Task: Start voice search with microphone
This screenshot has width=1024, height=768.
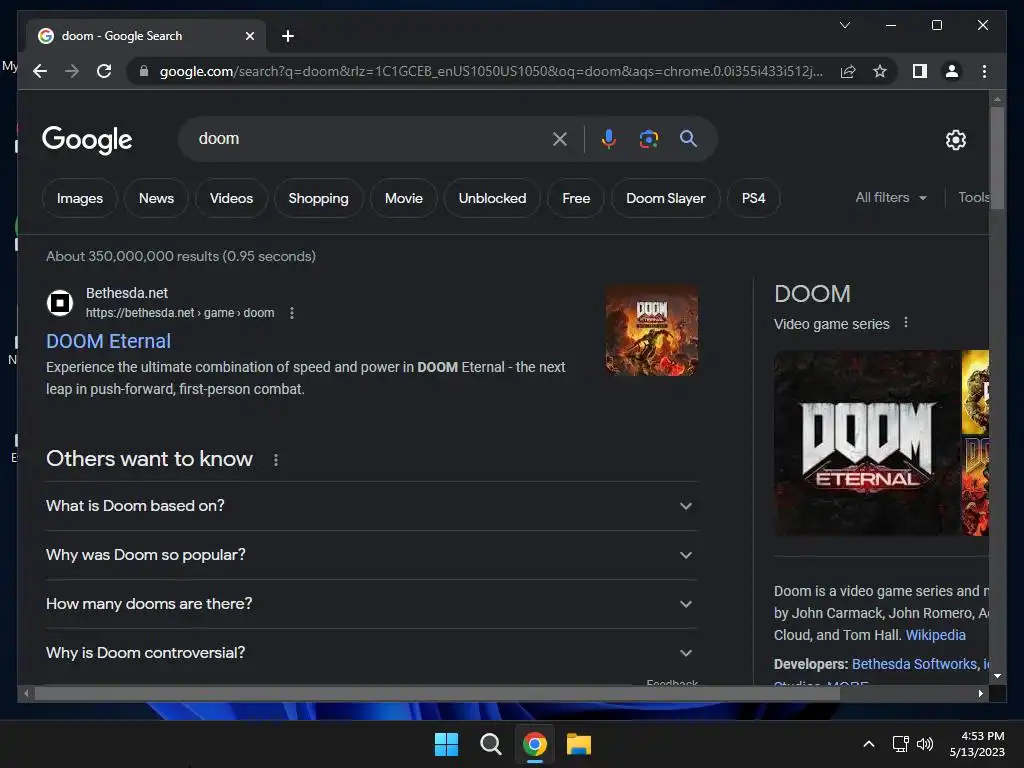Action: 609,138
